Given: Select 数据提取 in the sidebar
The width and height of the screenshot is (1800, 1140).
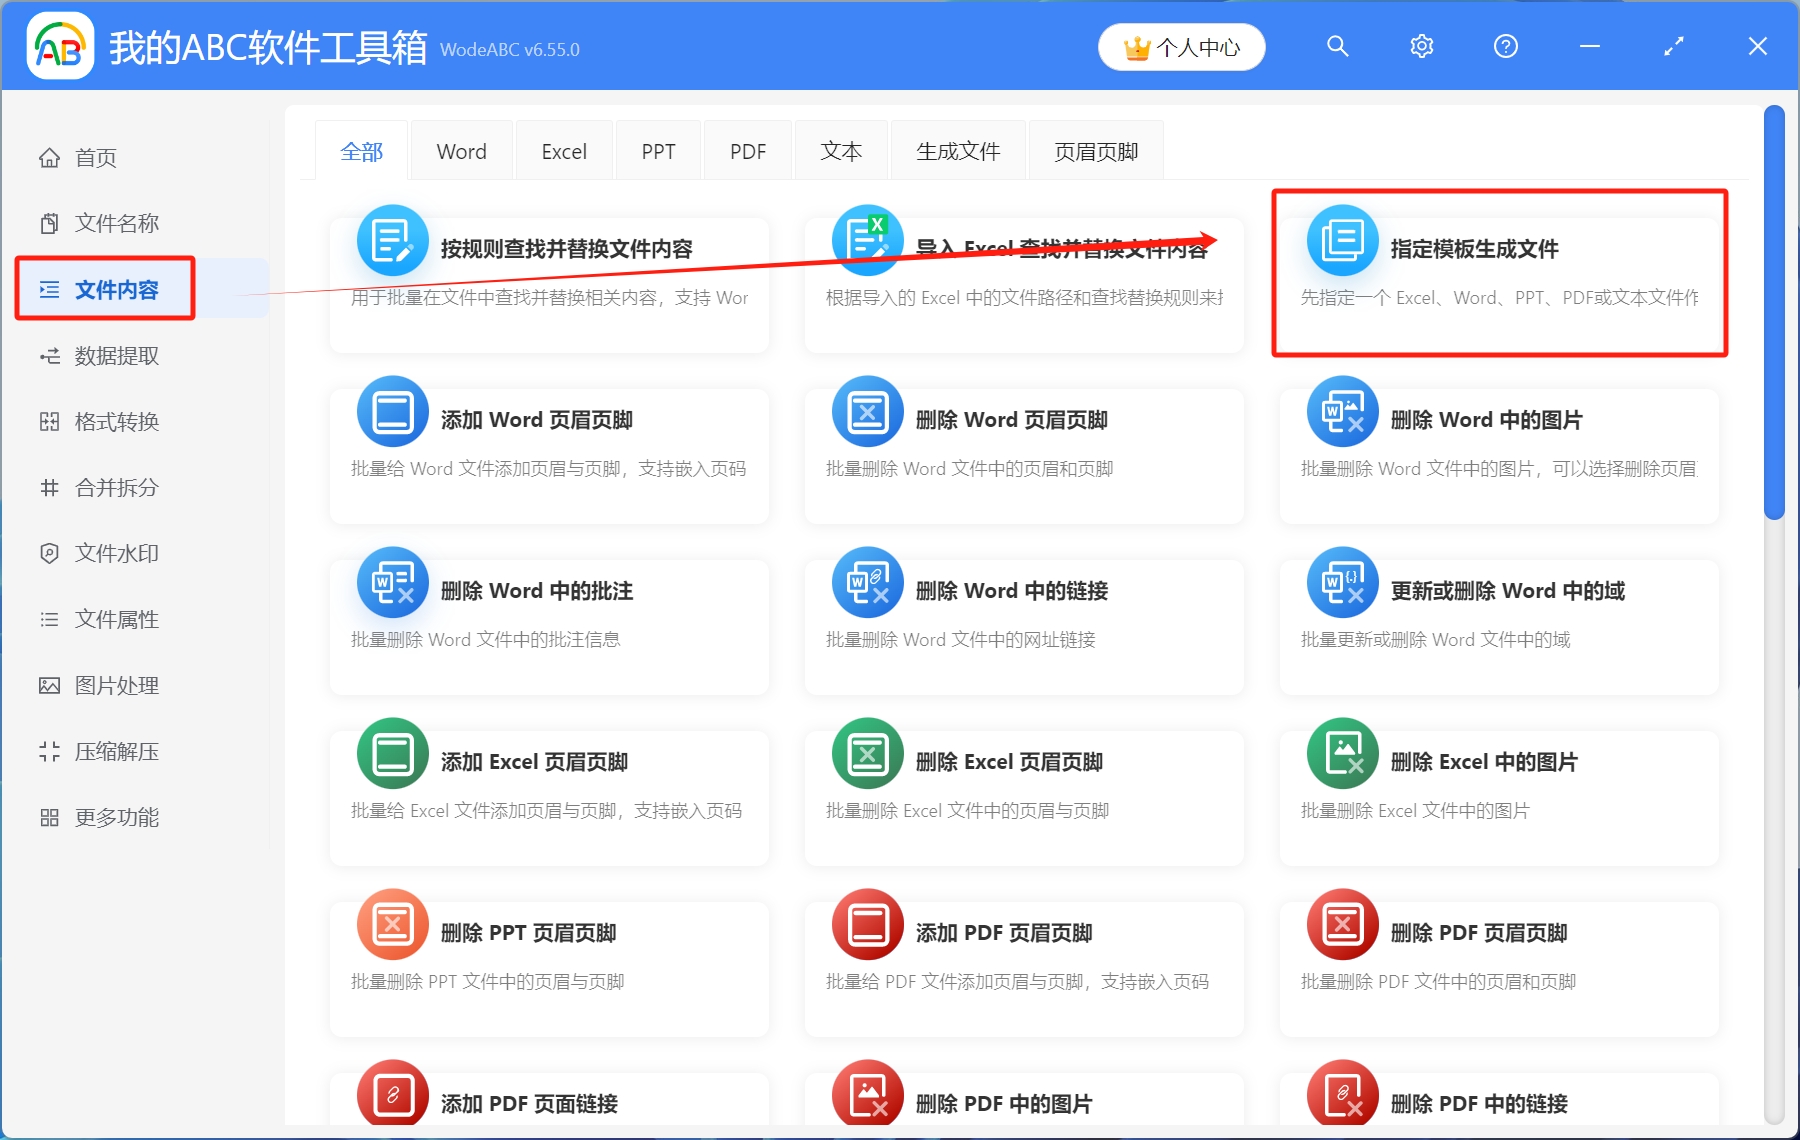Looking at the screenshot, I should (115, 355).
